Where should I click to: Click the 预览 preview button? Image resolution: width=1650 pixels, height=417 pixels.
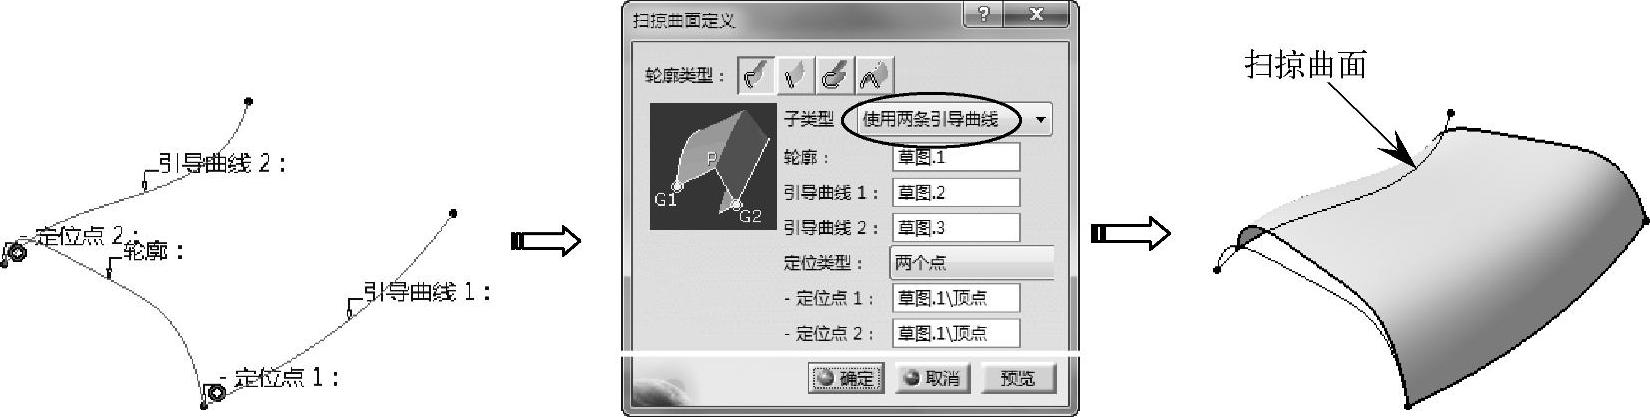pos(1018,378)
